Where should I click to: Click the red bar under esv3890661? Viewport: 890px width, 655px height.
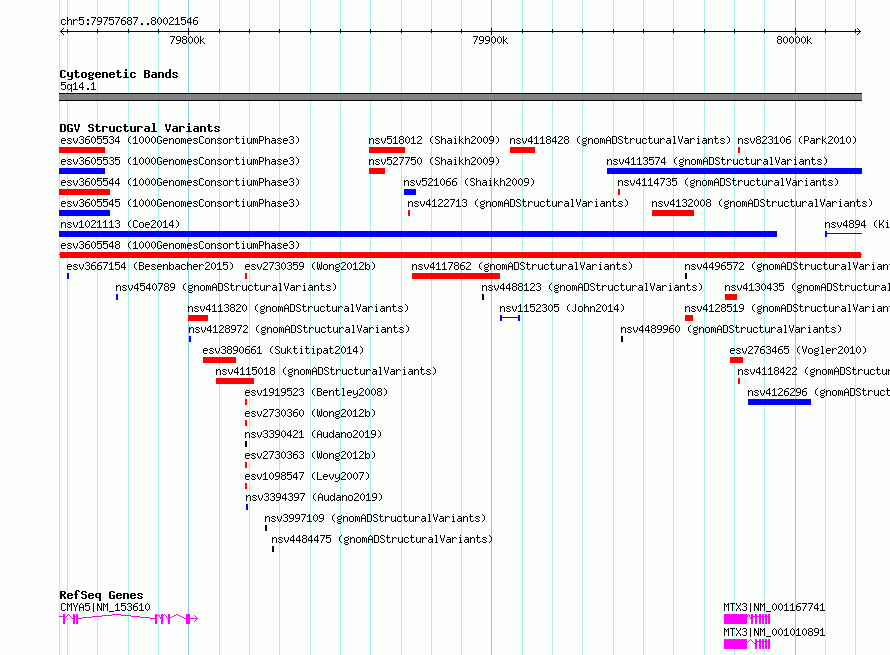219,360
